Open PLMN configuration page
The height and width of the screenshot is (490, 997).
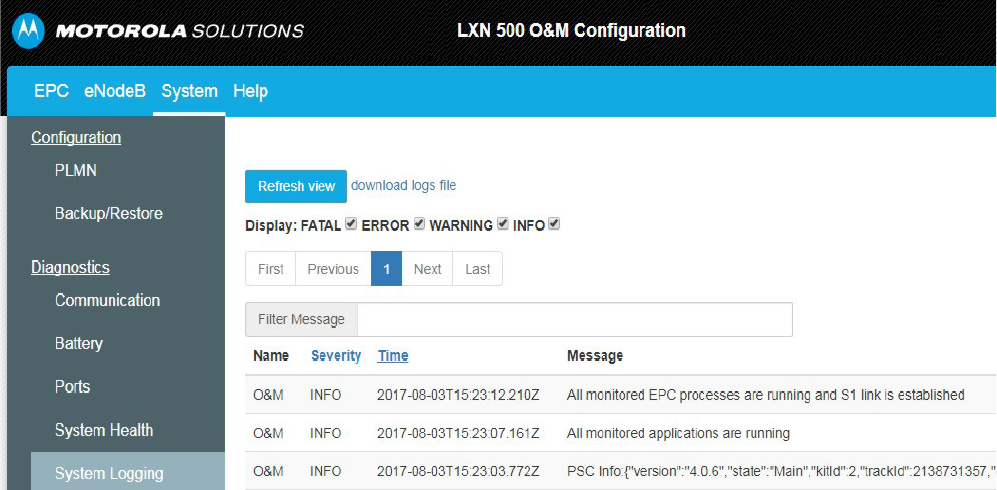76,170
